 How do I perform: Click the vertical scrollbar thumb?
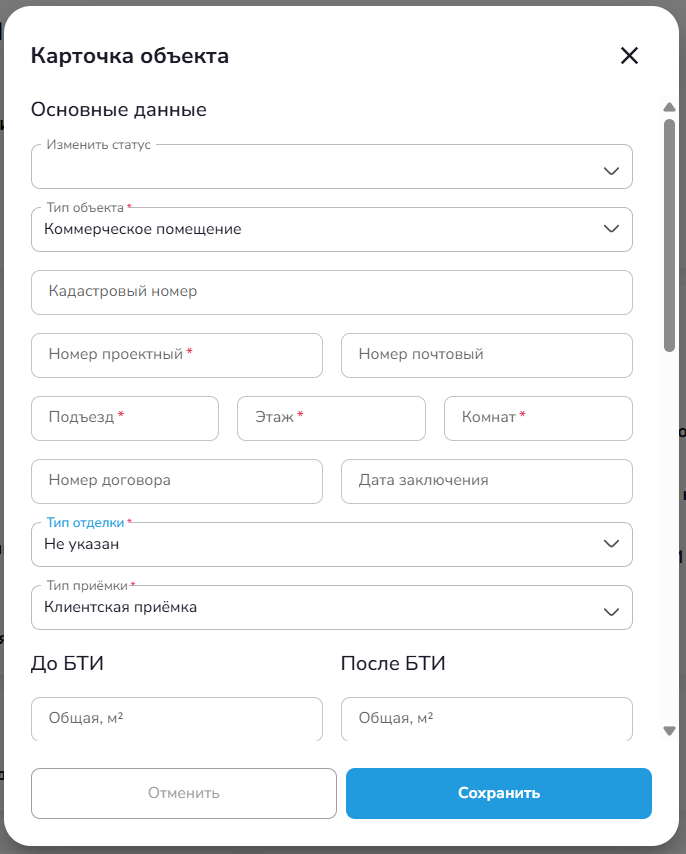click(669, 235)
